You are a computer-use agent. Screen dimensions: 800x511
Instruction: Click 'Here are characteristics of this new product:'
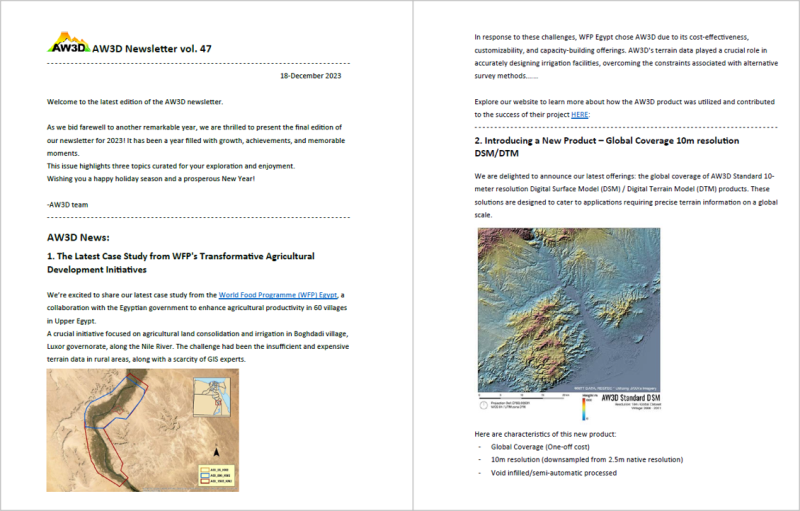pyautogui.click(x=545, y=434)
